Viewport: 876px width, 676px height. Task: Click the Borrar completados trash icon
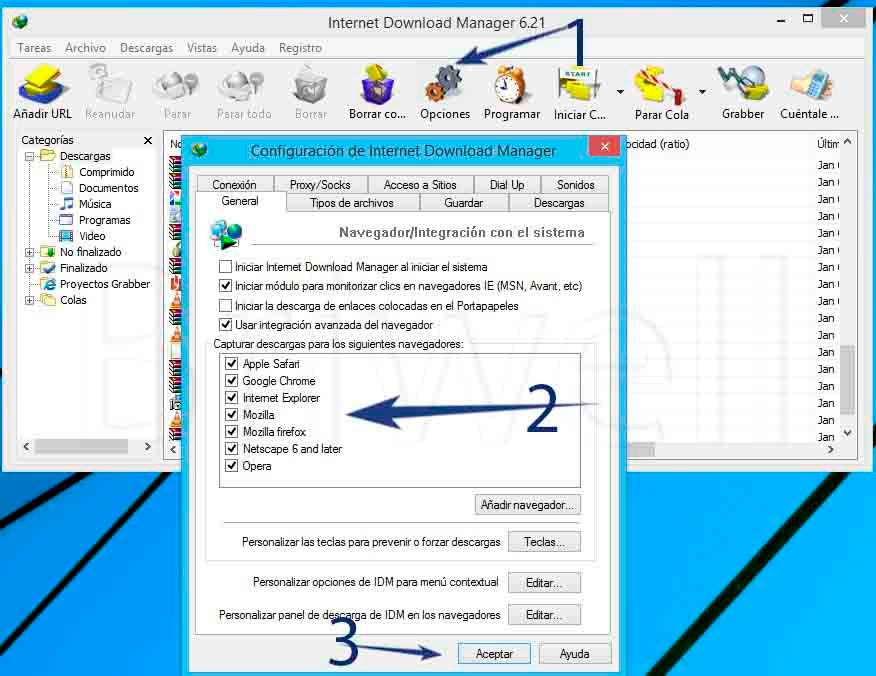378,85
